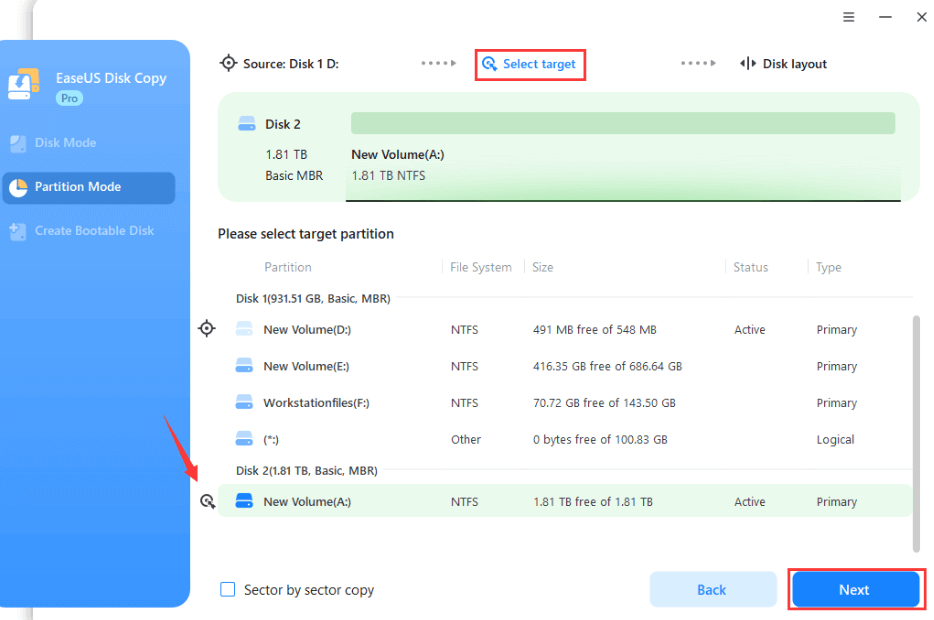
Task: Enable Sector by sector copy checkbox
Action: [228, 590]
